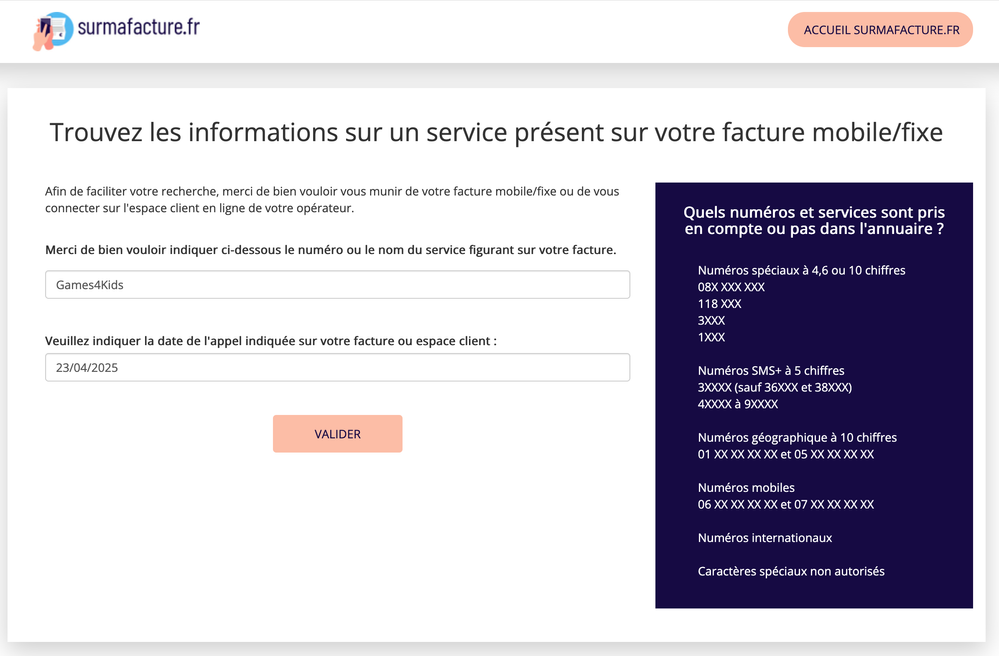Screen dimensions: 999x656
Task: Click the 3XXXX (sauf 36XXX et 38XXX) entry
Action: tap(774, 387)
